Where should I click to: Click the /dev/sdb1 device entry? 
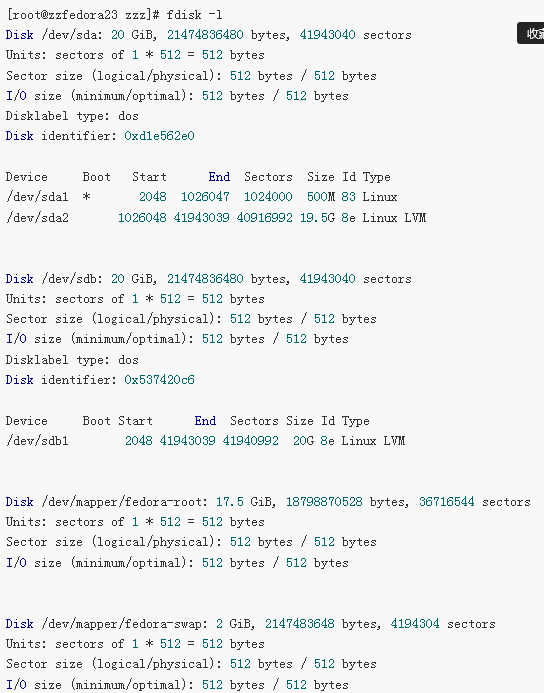point(37,441)
